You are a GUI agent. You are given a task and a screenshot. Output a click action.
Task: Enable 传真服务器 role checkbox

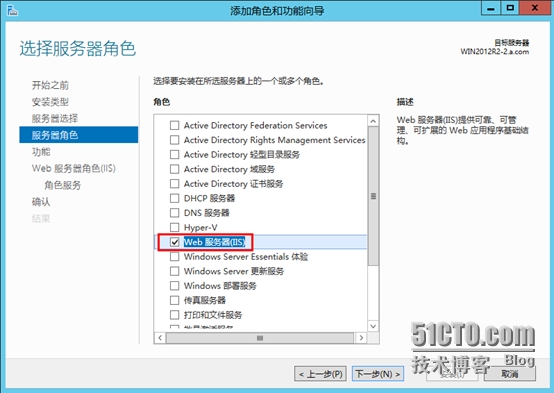click(175, 300)
